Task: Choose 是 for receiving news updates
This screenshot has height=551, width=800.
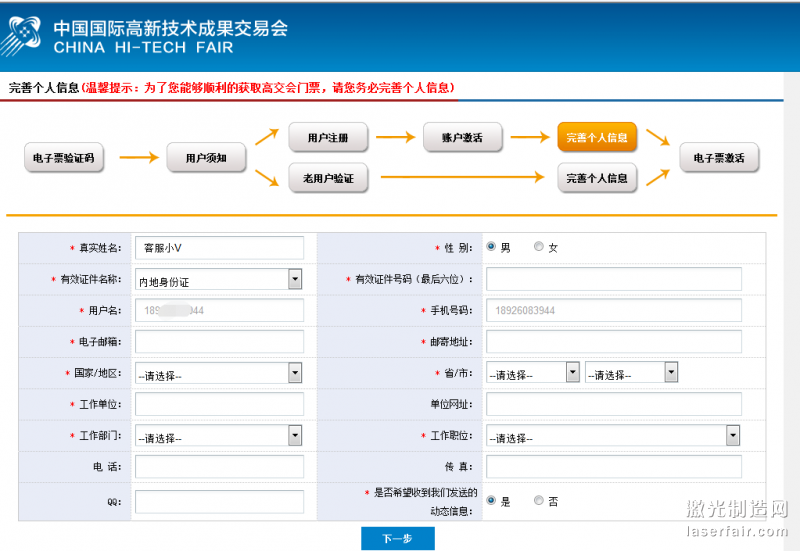Action: pyautogui.click(x=491, y=500)
